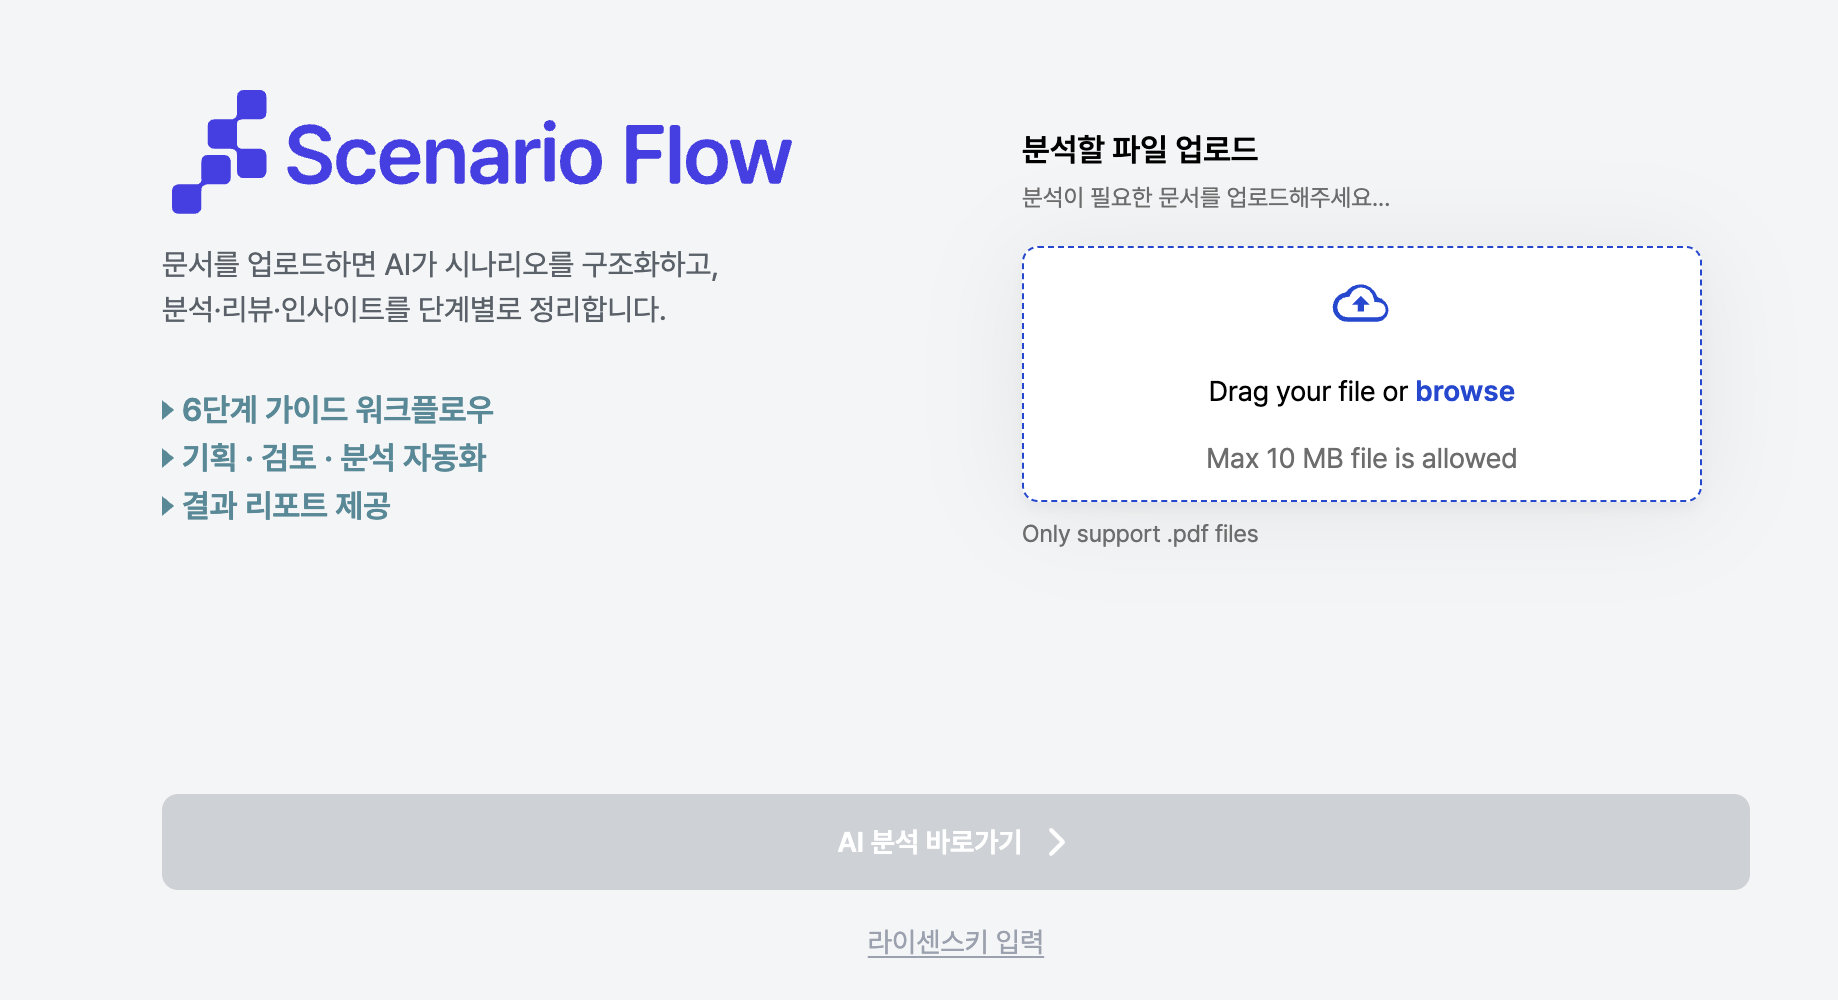This screenshot has width=1838, height=1000.
Task: Select the 기획 · 검토 · 분석 자동화 feature text
Action: pos(334,458)
